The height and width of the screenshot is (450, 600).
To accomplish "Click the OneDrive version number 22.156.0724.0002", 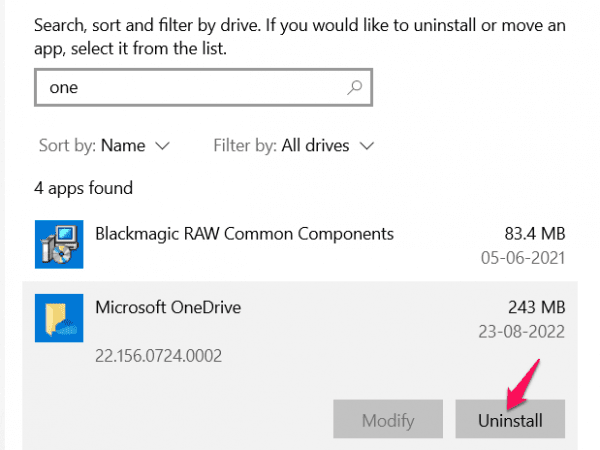I will pyautogui.click(x=158, y=355).
